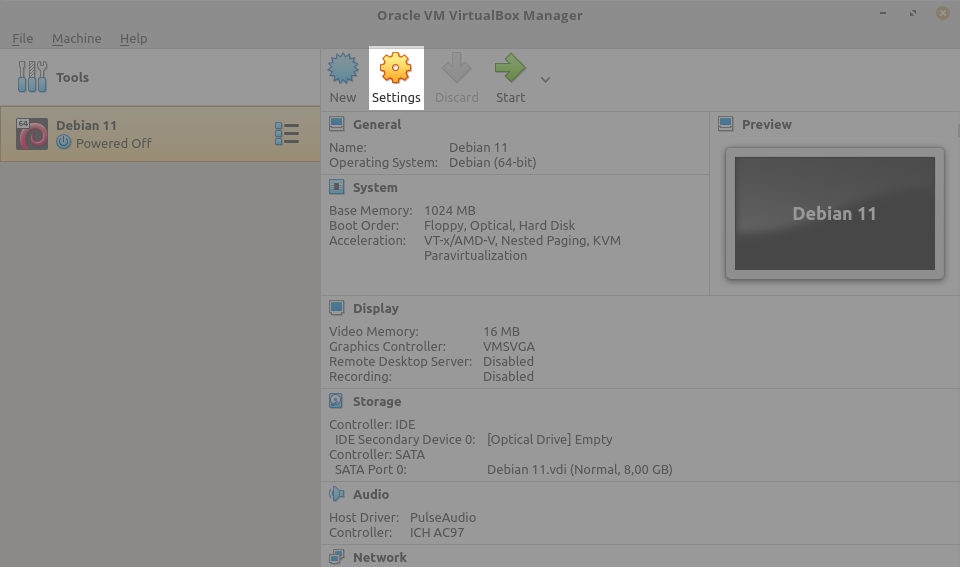
Task: Click the Debian 11.vdi disk entry
Action: tap(579, 470)
